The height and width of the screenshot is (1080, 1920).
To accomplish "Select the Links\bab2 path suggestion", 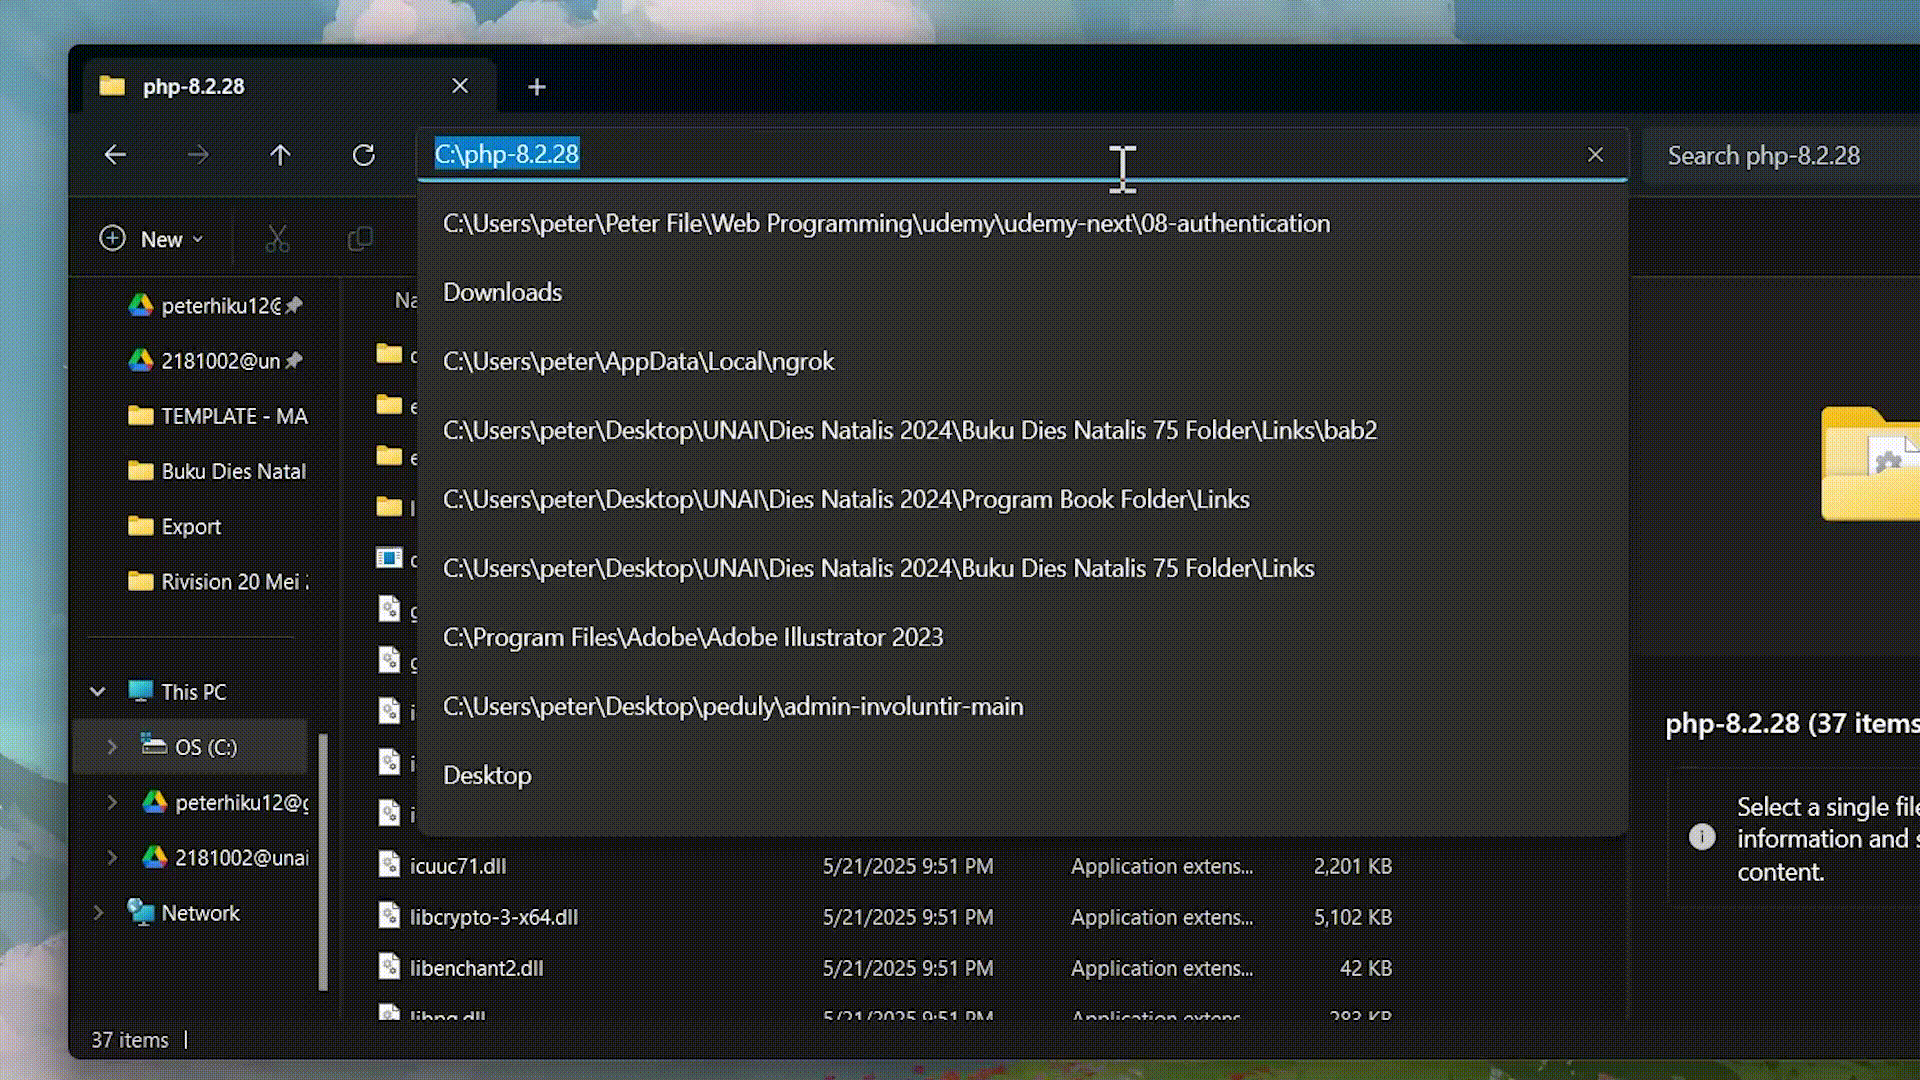I will [1022, 430].
